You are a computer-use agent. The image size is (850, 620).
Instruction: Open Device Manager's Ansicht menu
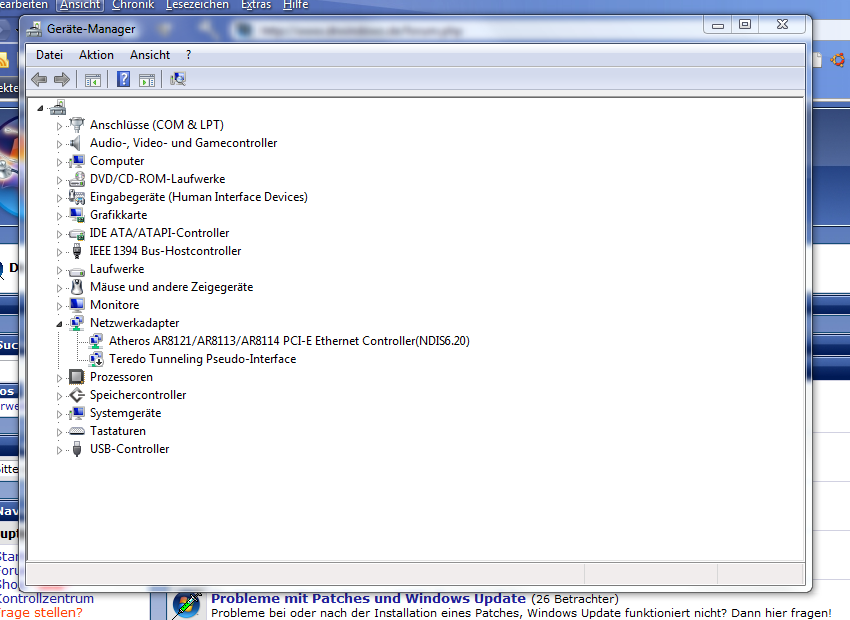coord(150,55)
